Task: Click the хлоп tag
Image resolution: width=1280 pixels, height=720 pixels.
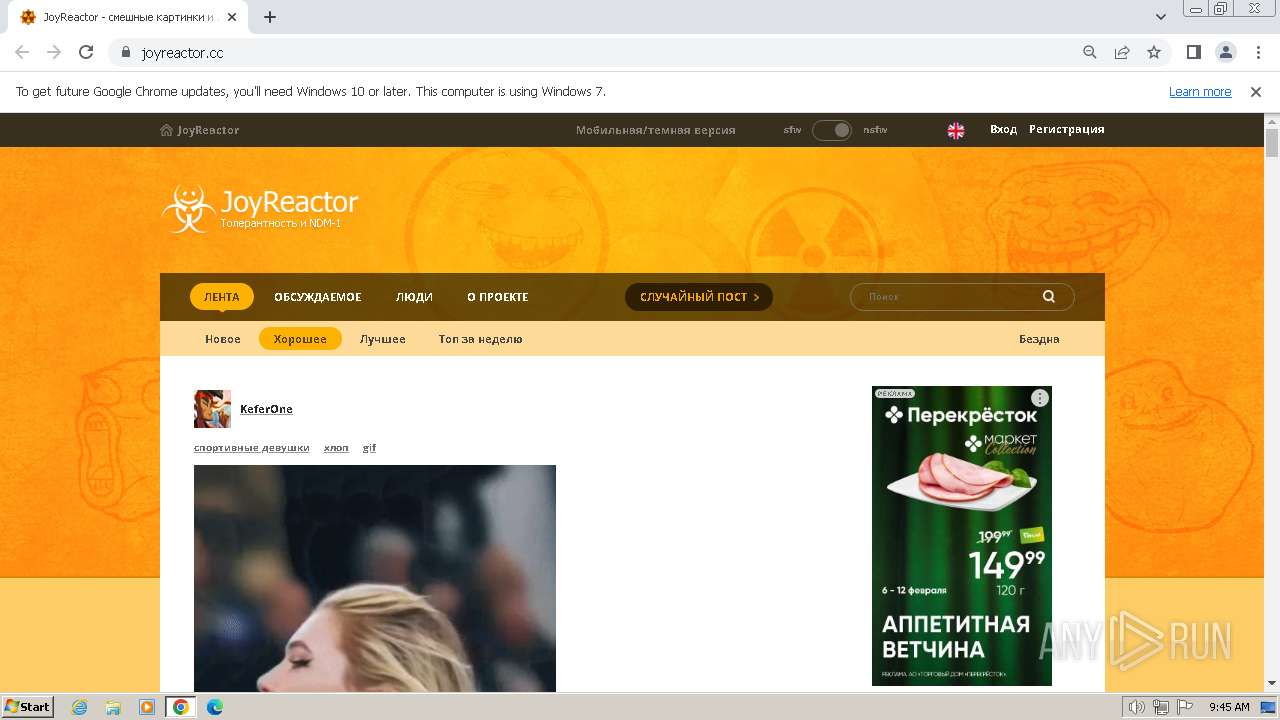Action: pyautogui.click(x=336, y=448)
